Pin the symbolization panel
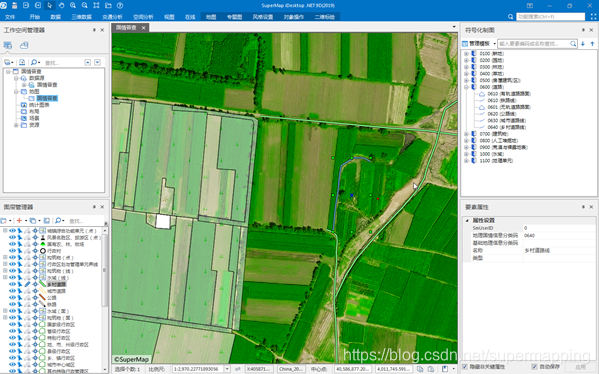This screenshot has width=599, height=374. pyautogui.click(x=583, y=30)
